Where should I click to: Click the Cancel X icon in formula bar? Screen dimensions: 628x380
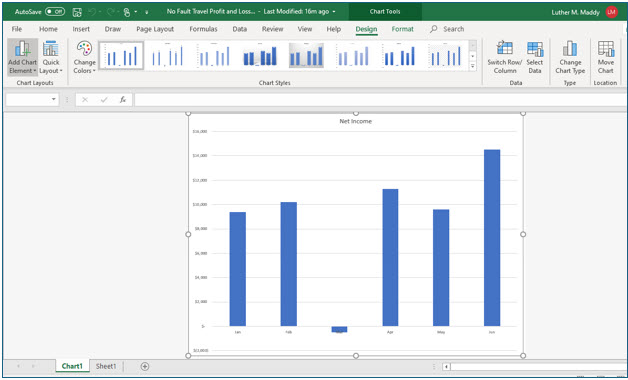85,100
